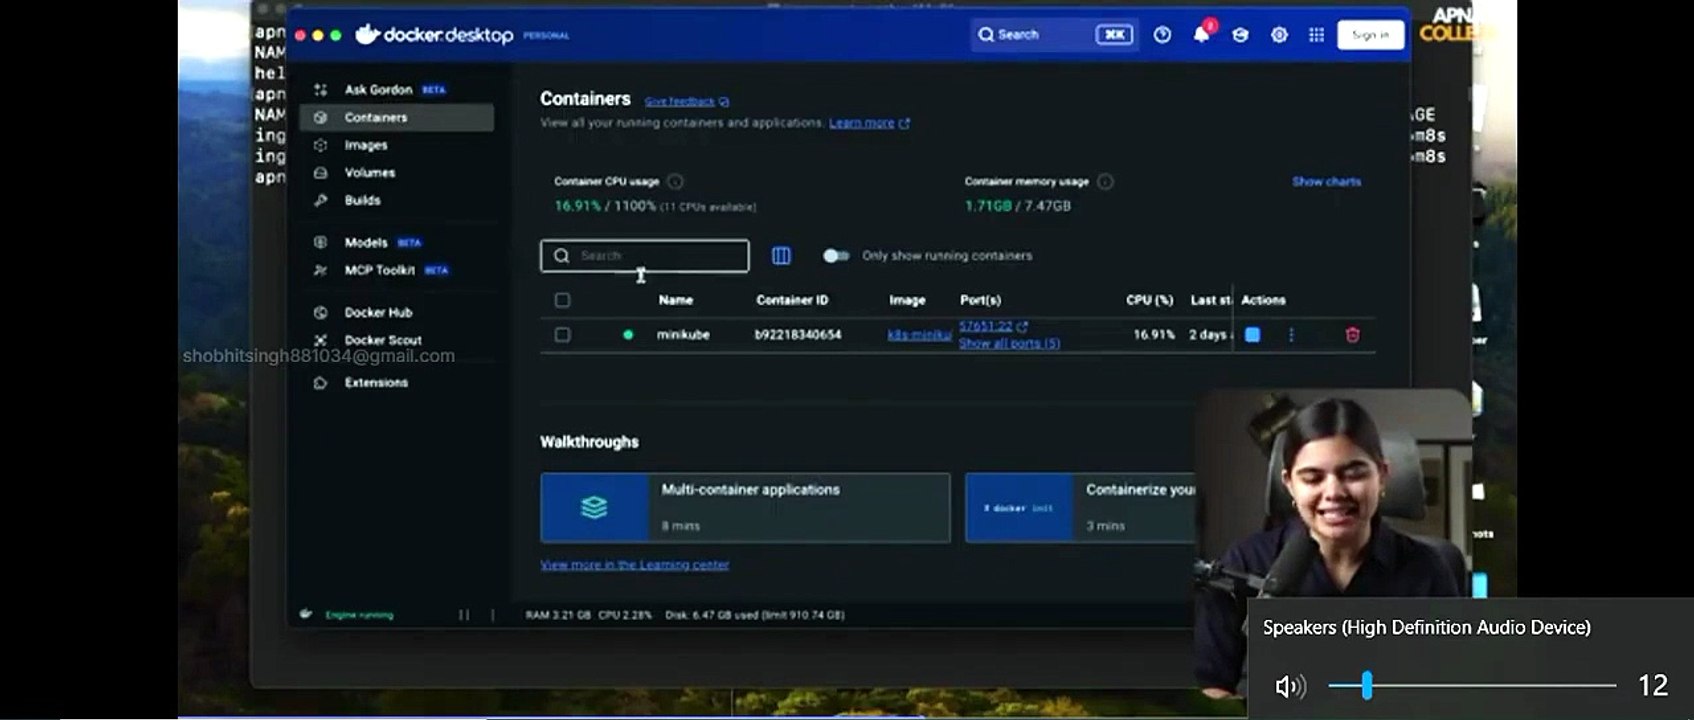Sort by the CPU (%) column header
Screen dimensions: 1694x720
1149,300
